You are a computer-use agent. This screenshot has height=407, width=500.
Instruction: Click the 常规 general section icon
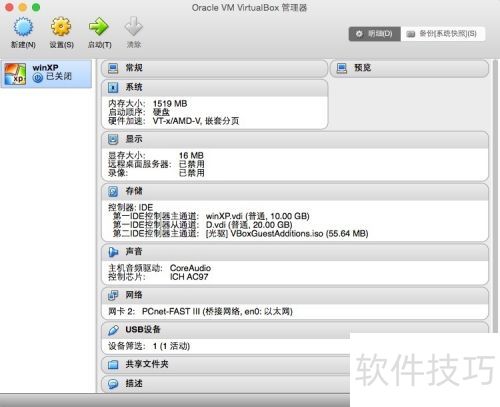(113, 68)
